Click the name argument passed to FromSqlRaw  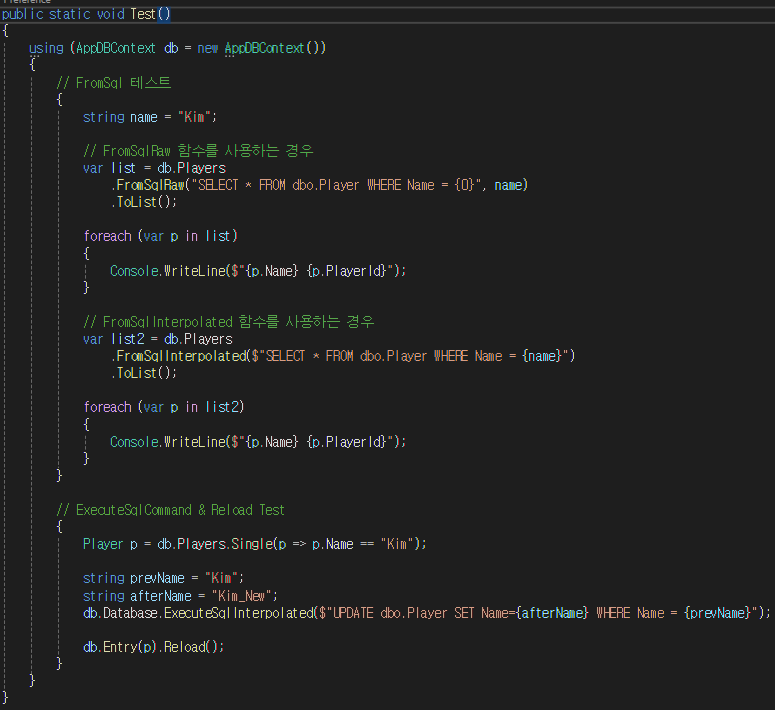pos(508,185)
